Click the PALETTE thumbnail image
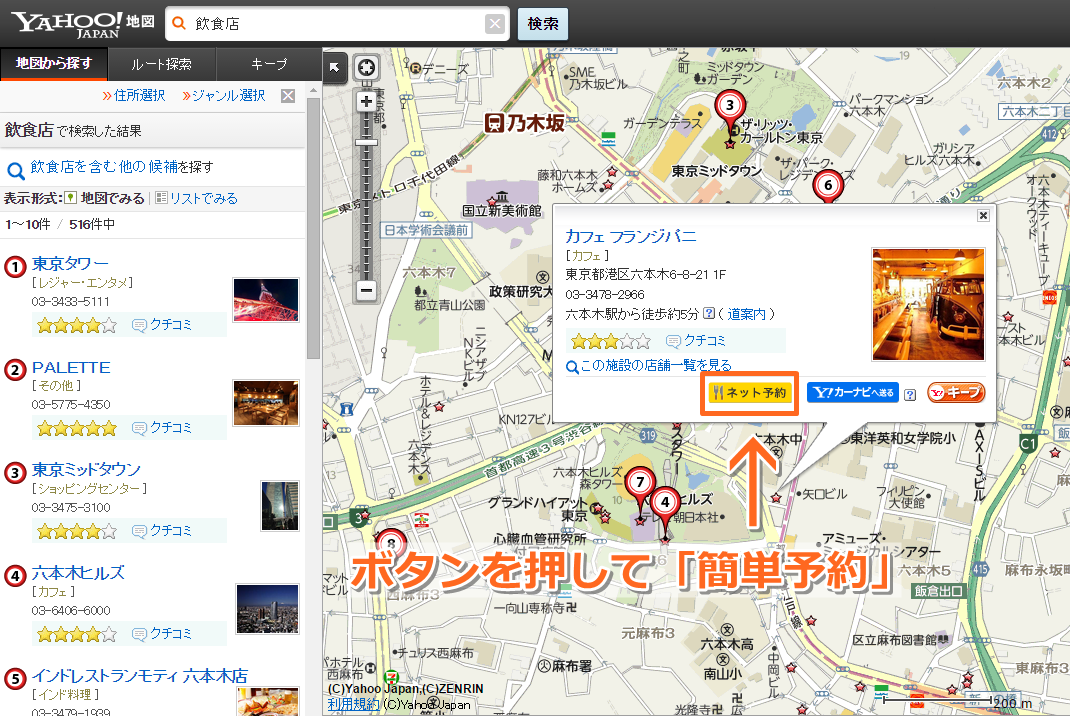The height and width of the screenshot is (716, 1070). [x=266, y=403]
